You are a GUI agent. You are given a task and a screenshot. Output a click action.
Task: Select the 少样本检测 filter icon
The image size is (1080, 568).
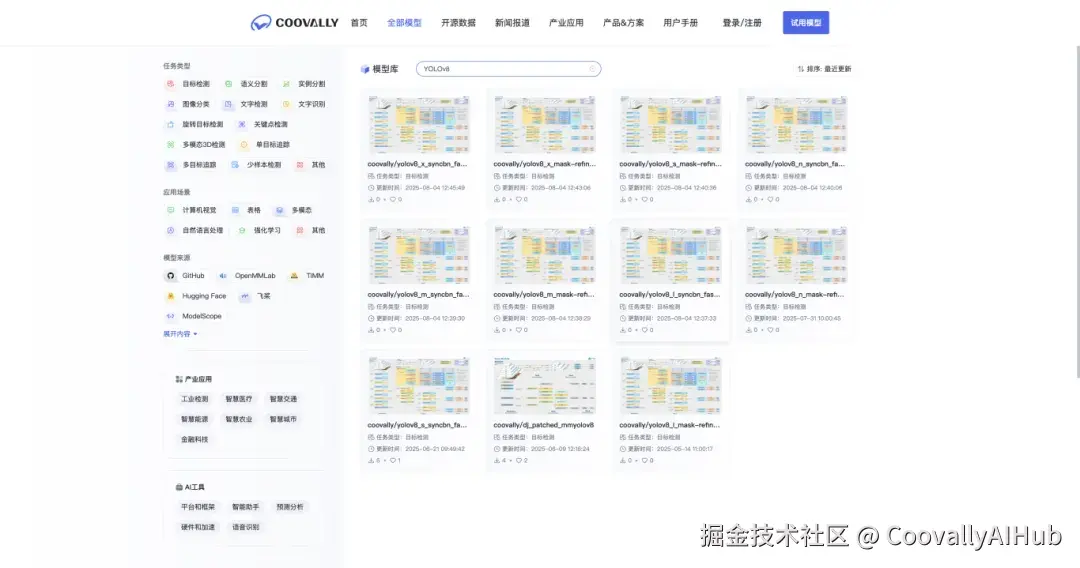(235, 165)
